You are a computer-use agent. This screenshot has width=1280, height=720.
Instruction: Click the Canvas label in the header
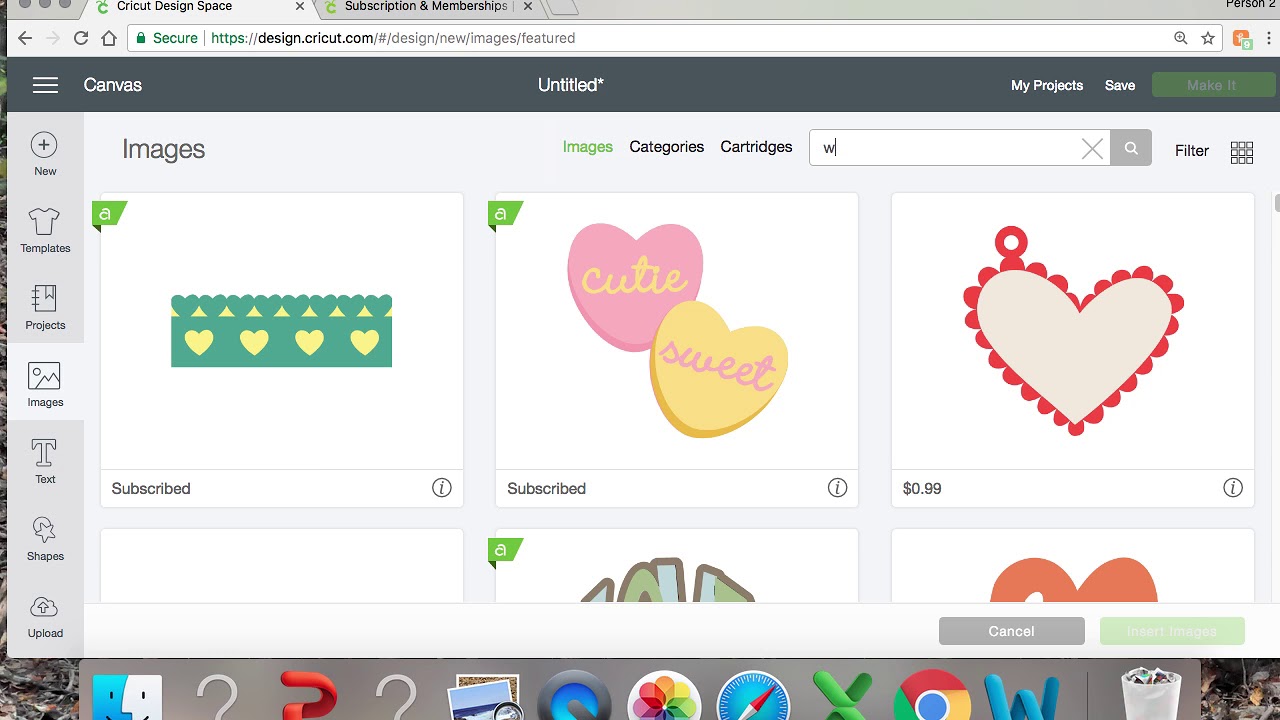[x=112, y=85]
